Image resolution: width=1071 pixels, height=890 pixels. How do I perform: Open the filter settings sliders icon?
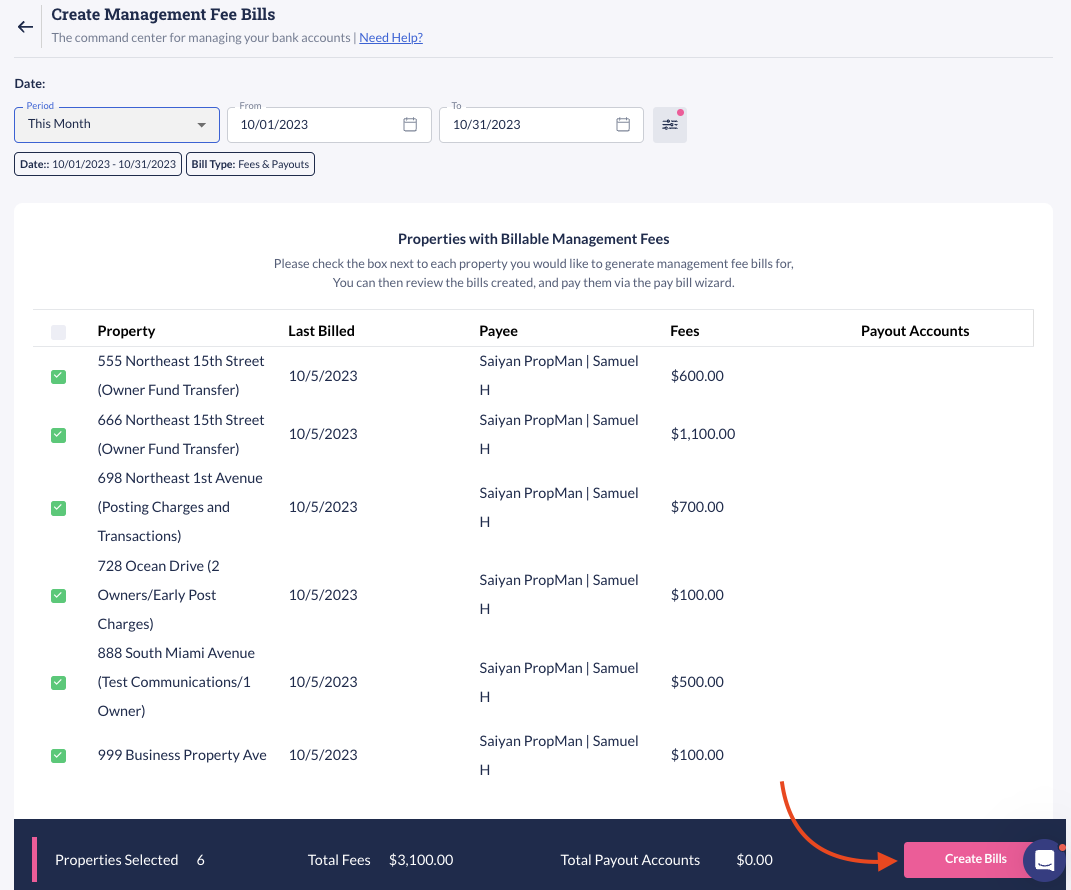[x=669, y=125]
